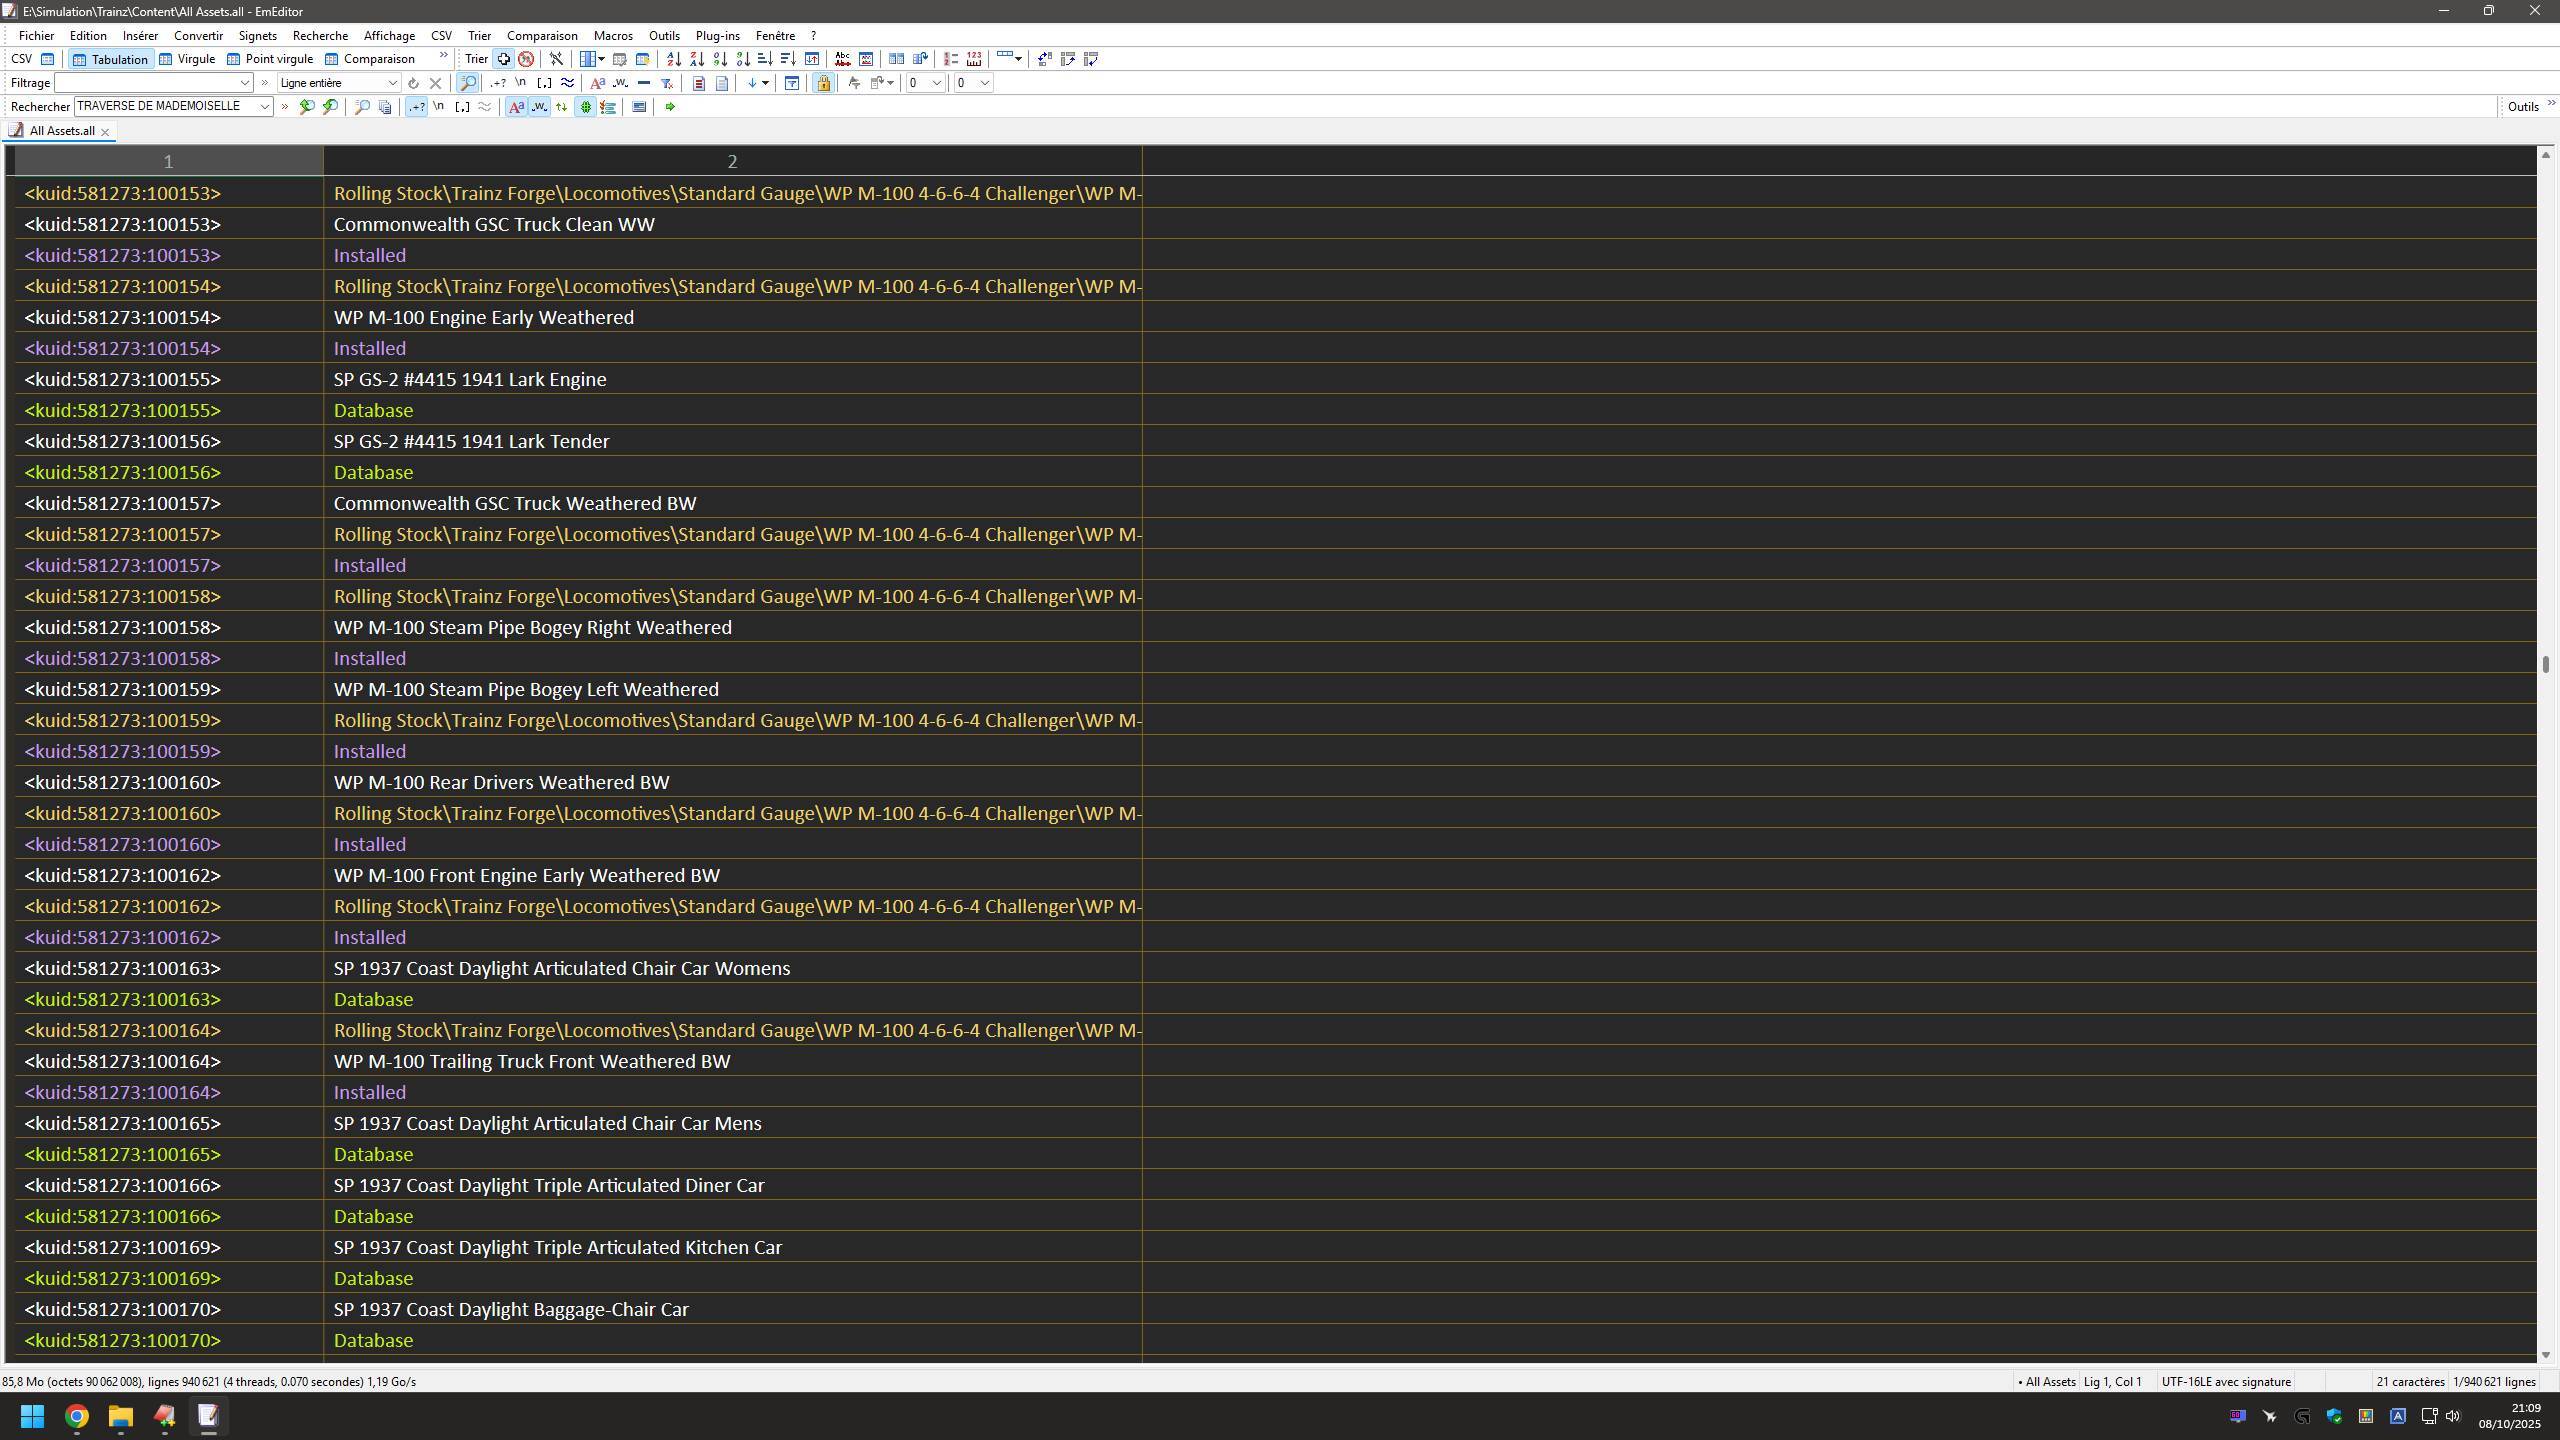
Task: Toggle regex option in Rechercher bar
Action: click(416, 107)
